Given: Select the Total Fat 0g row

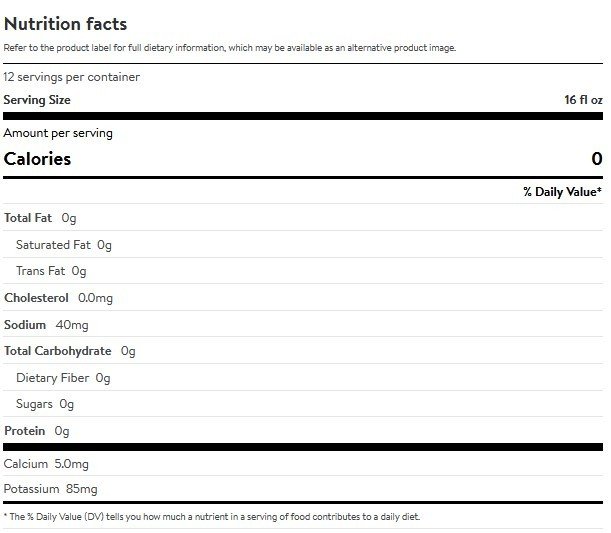Looking at the screenshot, I should tap(303, 217).
